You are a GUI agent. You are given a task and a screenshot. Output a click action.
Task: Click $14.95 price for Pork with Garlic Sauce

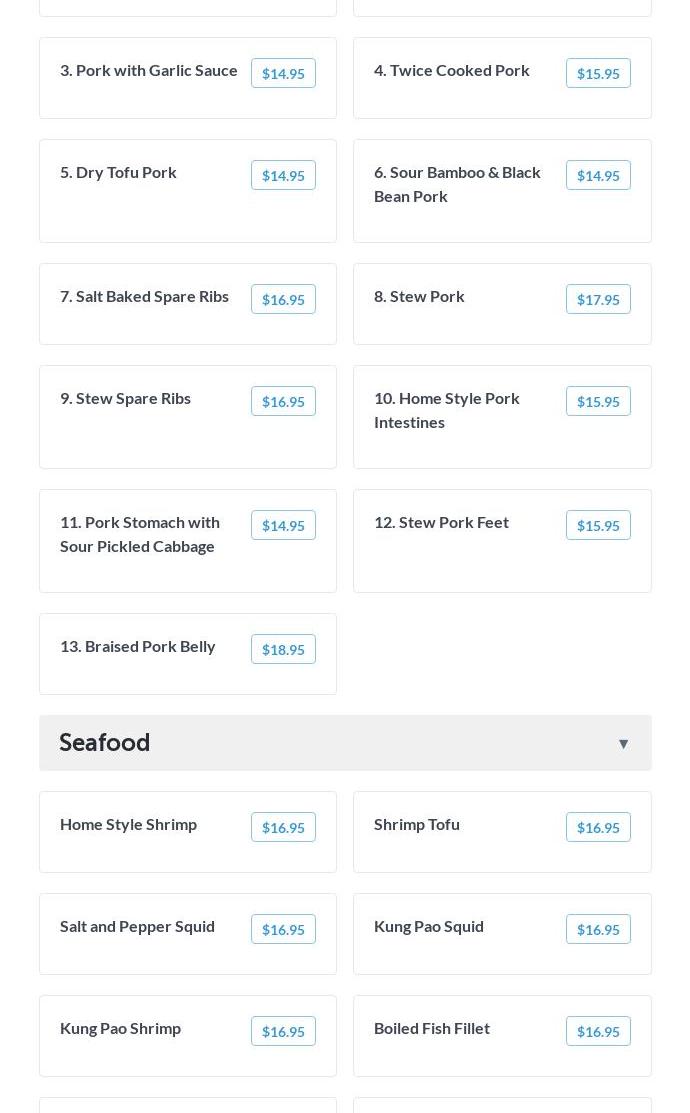pos(283,73)
